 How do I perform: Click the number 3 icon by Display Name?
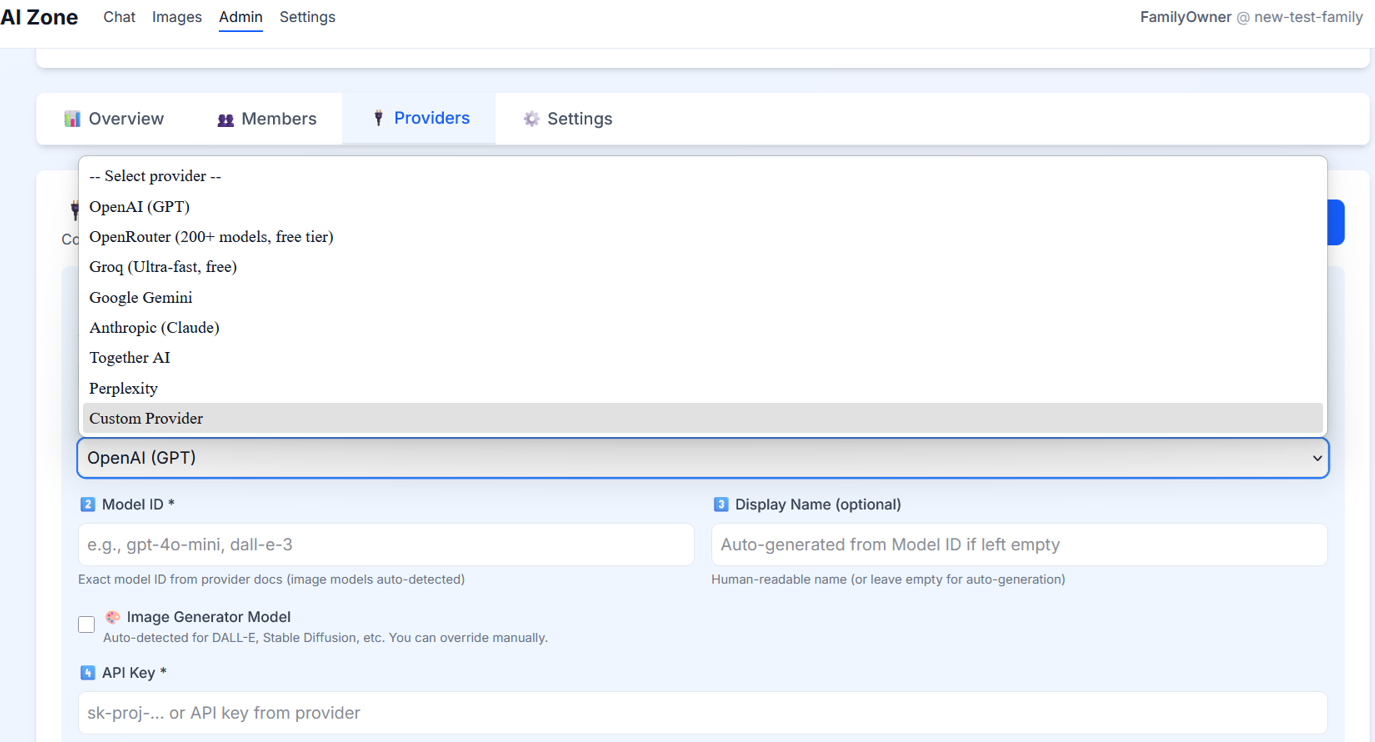point(720,504)
